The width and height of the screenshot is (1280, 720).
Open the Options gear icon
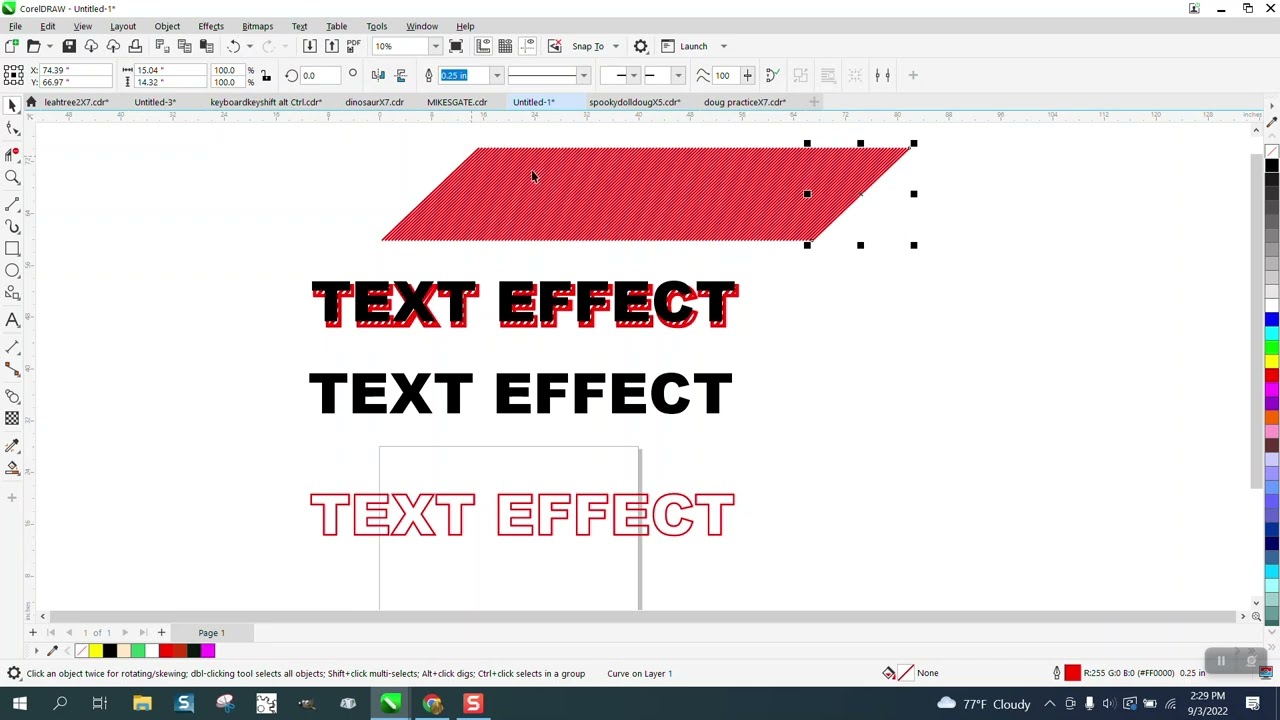641,46
